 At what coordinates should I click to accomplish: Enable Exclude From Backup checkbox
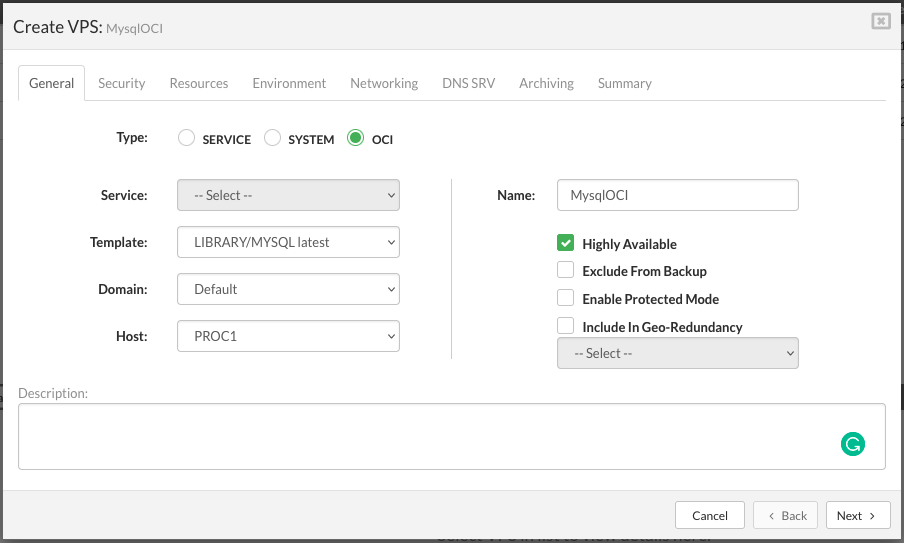[x=566, y=271]
